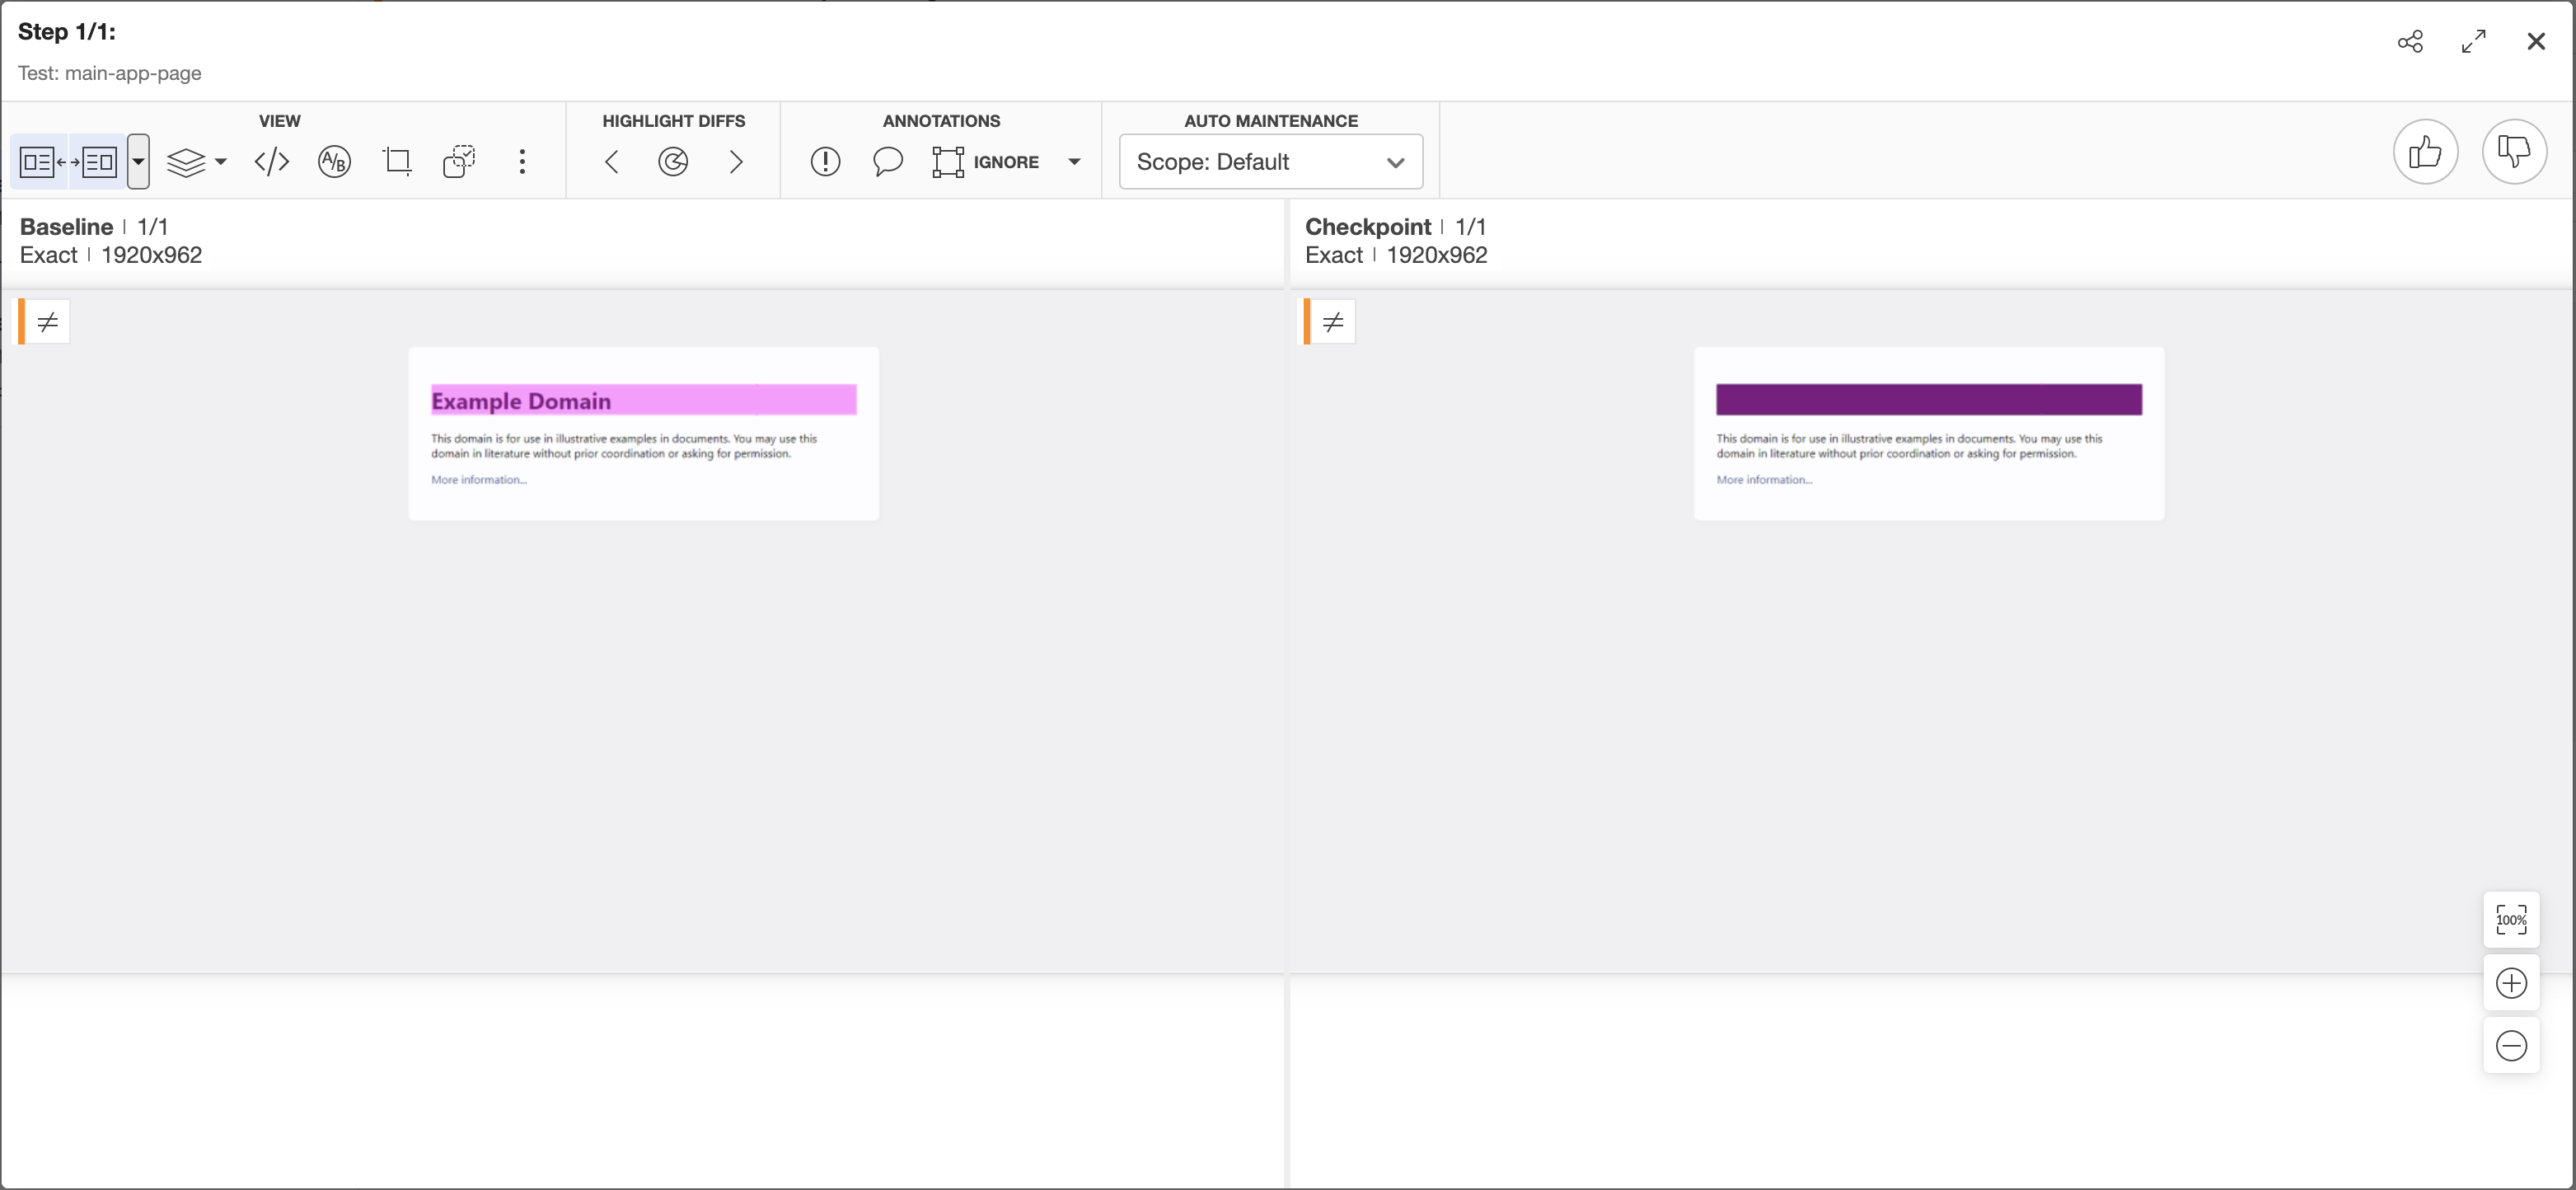
Task: Click the share icon in the top bar
Action: [x=2411, y=41]
